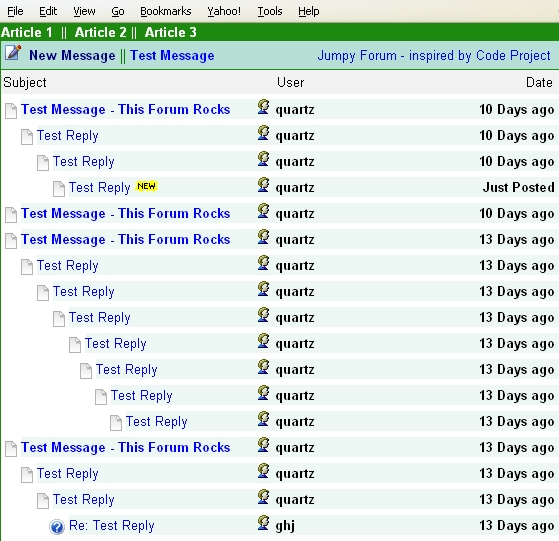Open the Re: Test Reply post by ghj
The width and height of the screenshot is (559, 541).
tap(112, 526)
